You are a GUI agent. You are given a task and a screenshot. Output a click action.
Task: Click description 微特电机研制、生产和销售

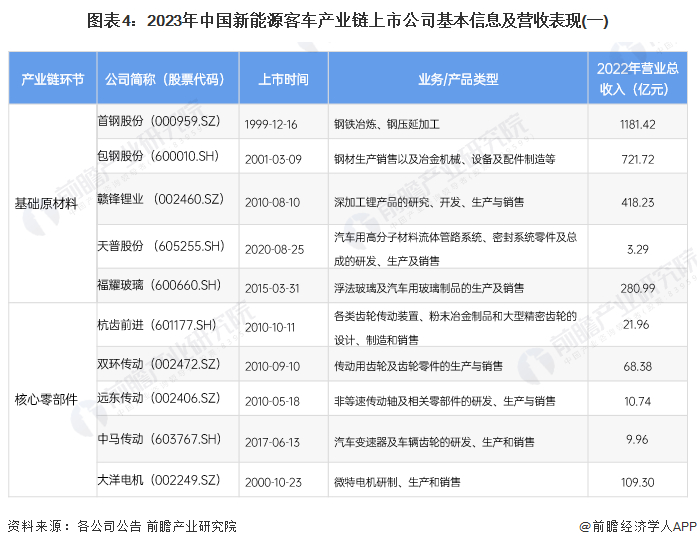pos(397,482)
